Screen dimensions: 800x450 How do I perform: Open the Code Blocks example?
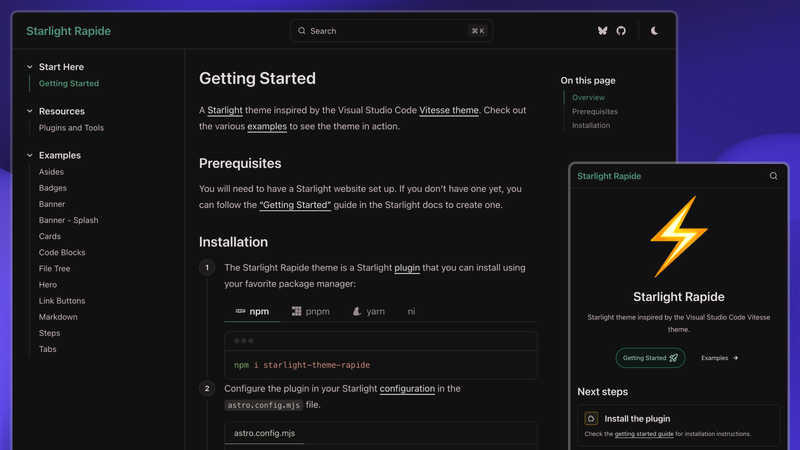(x=62, y=253)
